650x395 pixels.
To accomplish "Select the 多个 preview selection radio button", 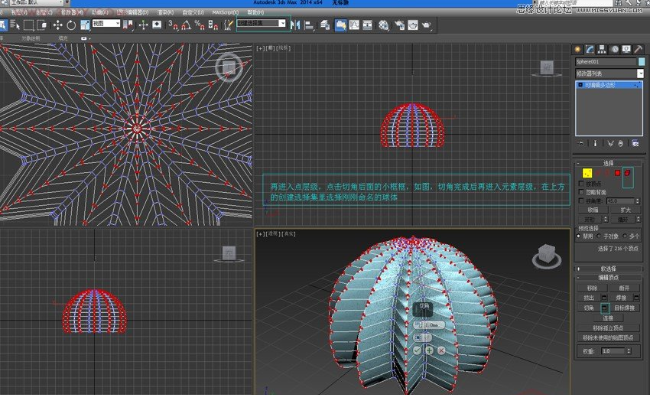I will pyautogui.click(x=625, y=236).
